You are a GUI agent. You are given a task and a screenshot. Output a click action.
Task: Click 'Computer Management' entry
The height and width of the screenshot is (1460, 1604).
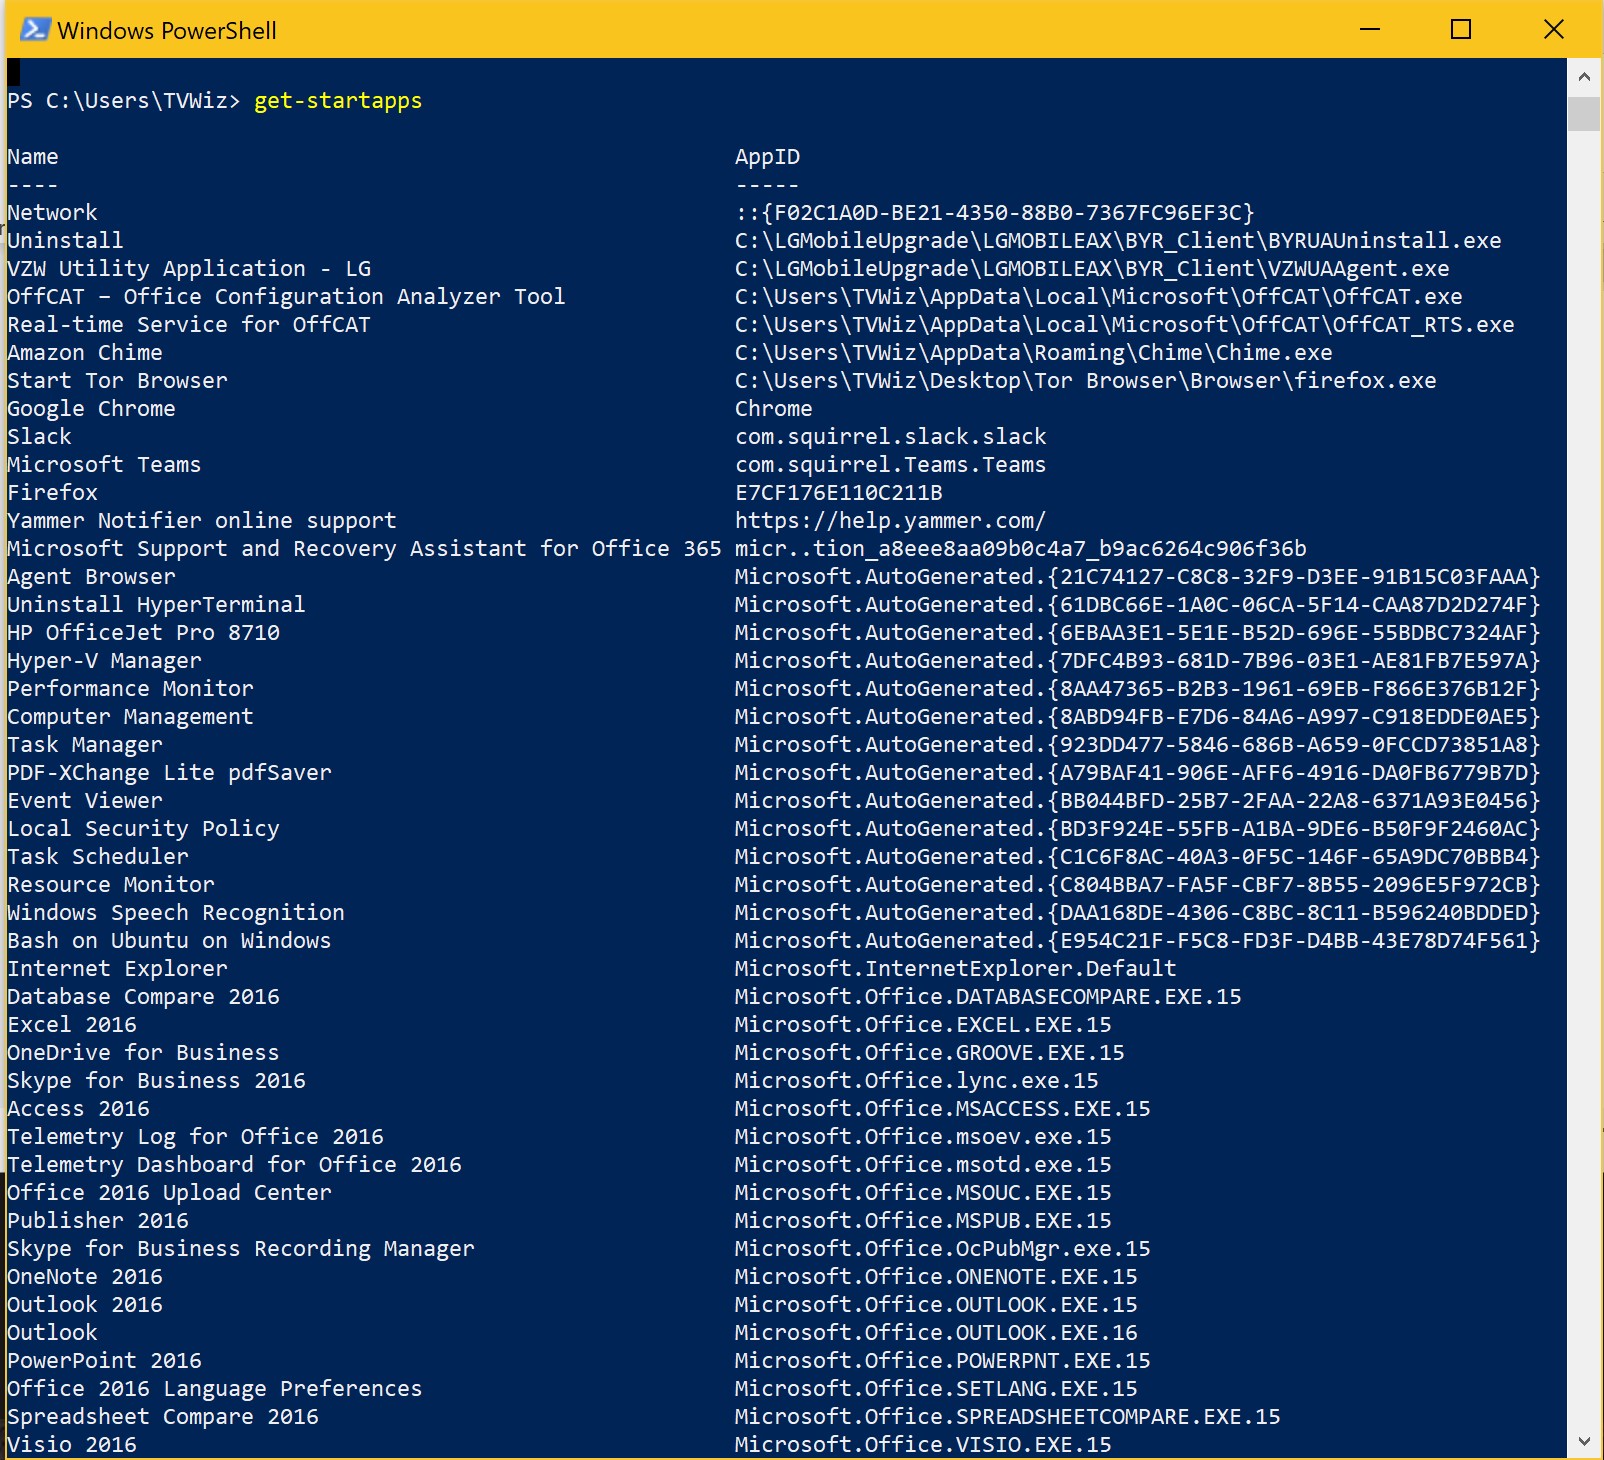[x=130, y=717]
